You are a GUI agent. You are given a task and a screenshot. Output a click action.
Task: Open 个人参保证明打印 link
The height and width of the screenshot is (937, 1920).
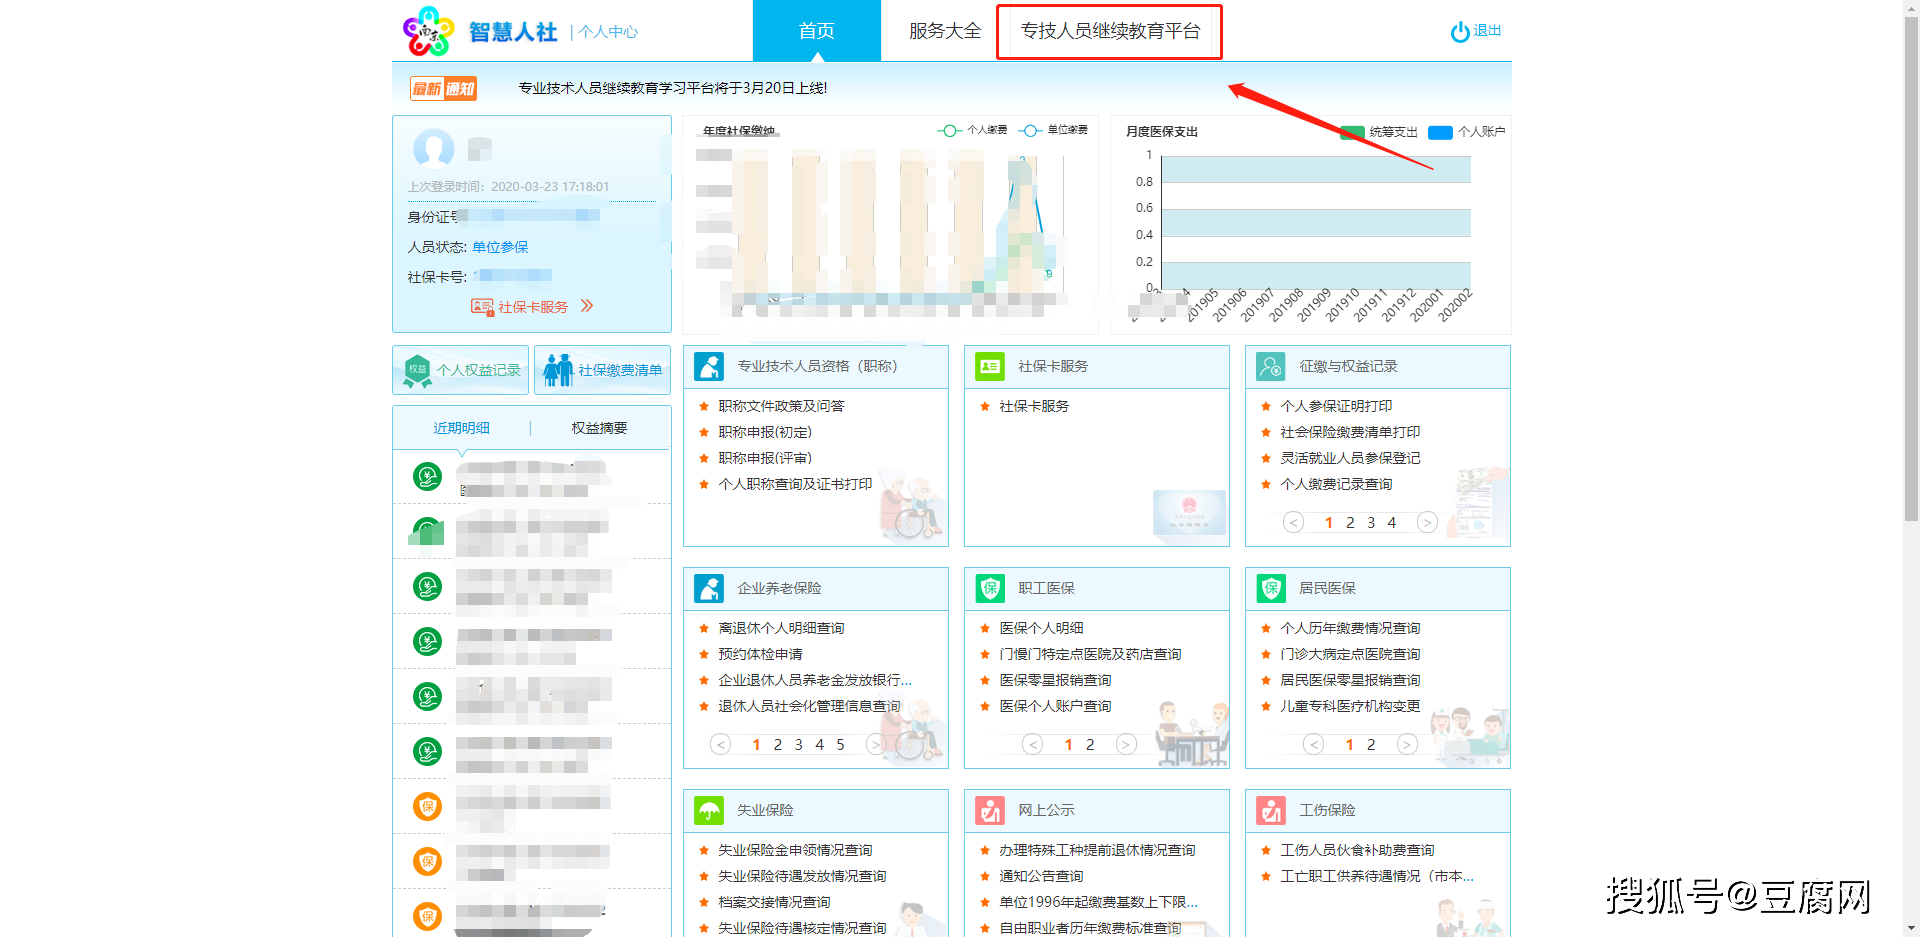[x=1336, y=406]
